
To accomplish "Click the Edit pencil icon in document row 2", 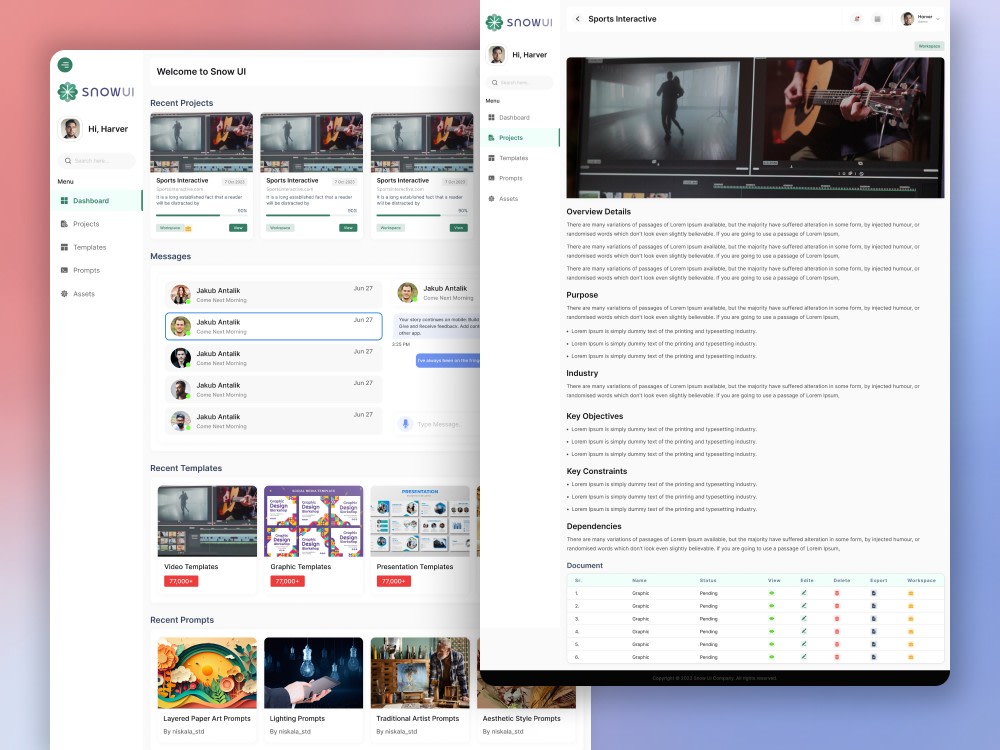I will [x=804, y=606].
